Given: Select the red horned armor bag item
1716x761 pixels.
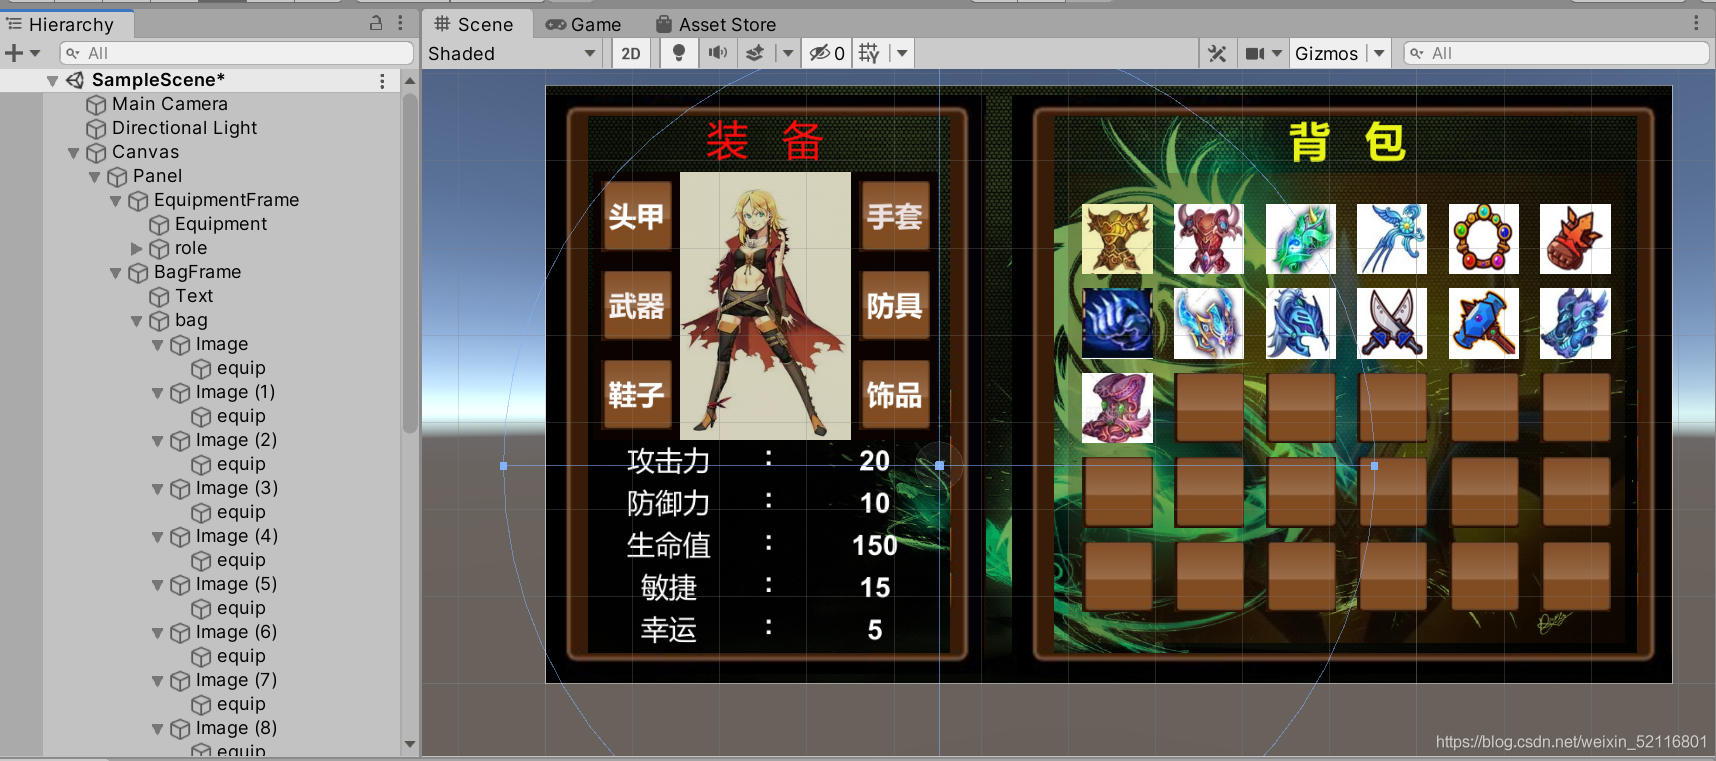Looking at the screenshot, I should tap(1209, 239).
